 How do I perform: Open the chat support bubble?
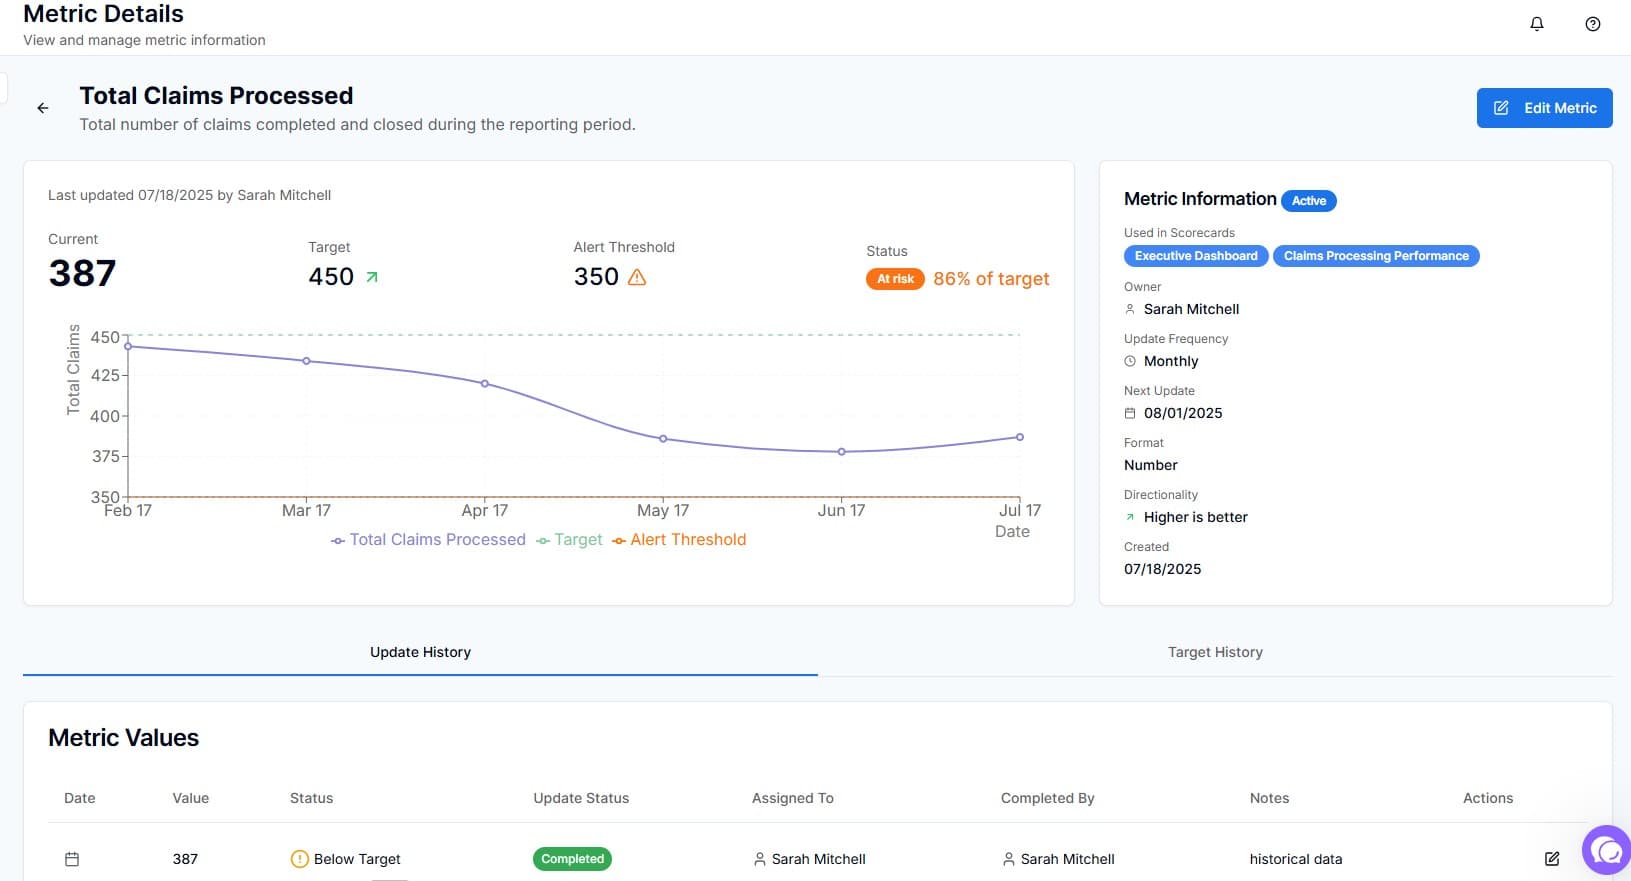[x=1608, y=851]
